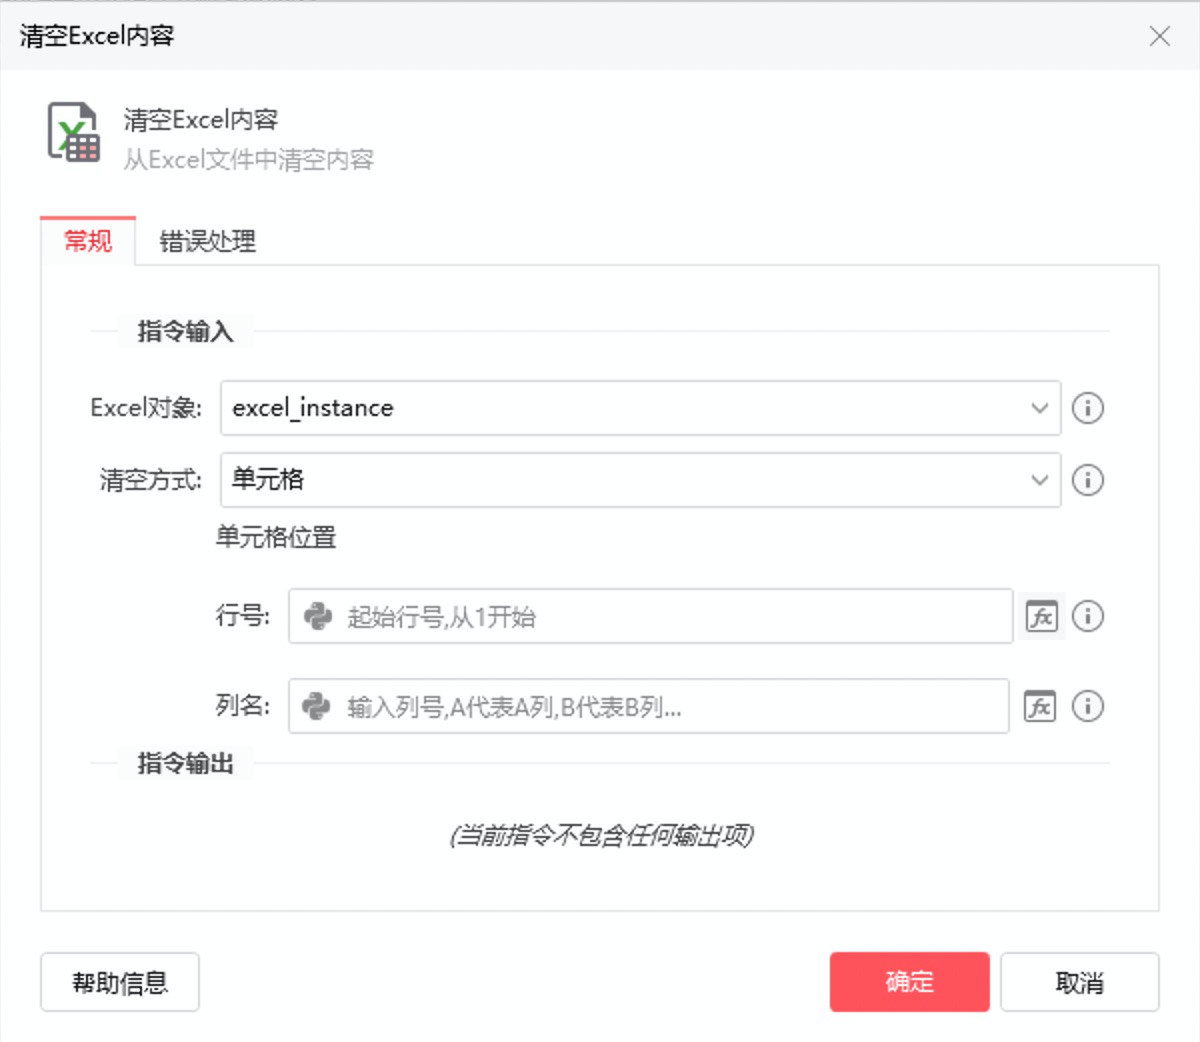Click the Excel对象 label
The height and width of the screenshot is (1042, 1200).
tap(146, 408)
